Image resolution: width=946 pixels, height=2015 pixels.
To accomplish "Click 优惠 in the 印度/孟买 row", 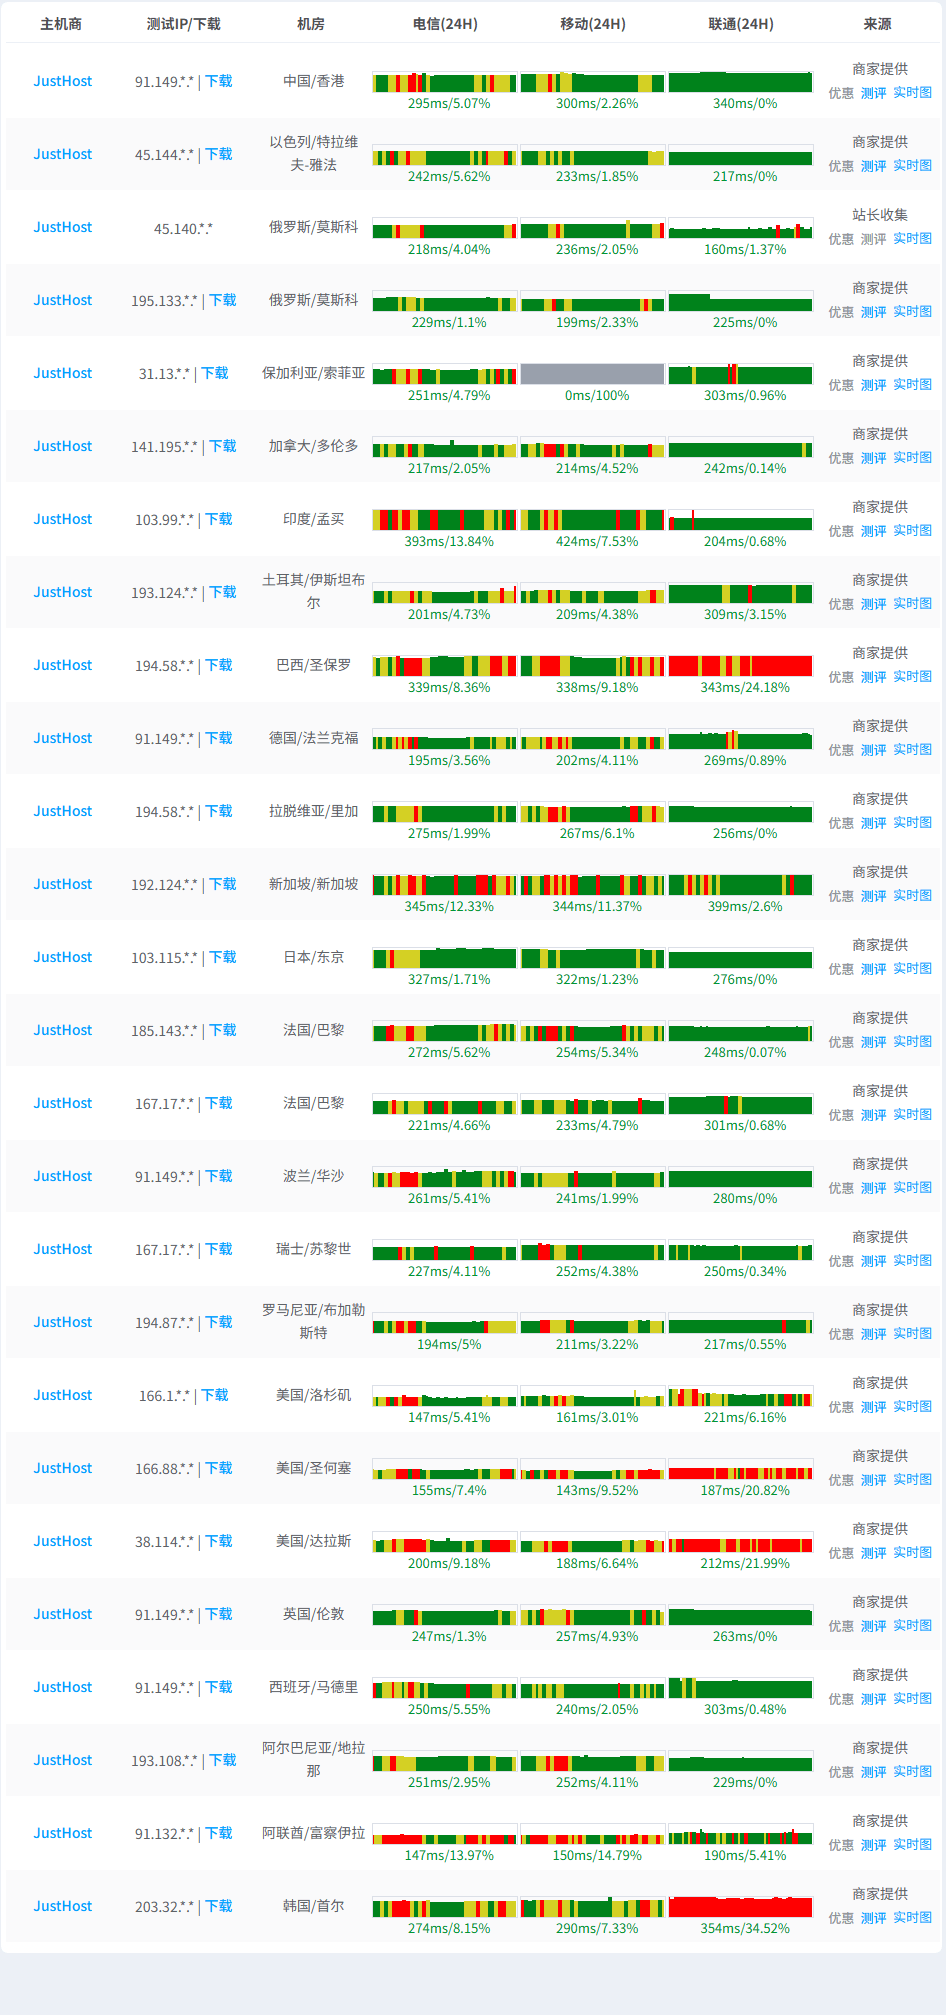I will click(841, 531).
